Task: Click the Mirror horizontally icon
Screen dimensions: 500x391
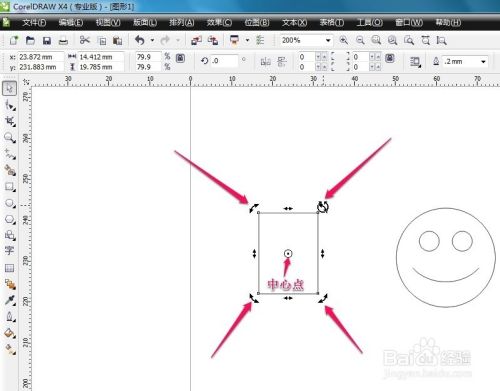Action: point(266,61)
